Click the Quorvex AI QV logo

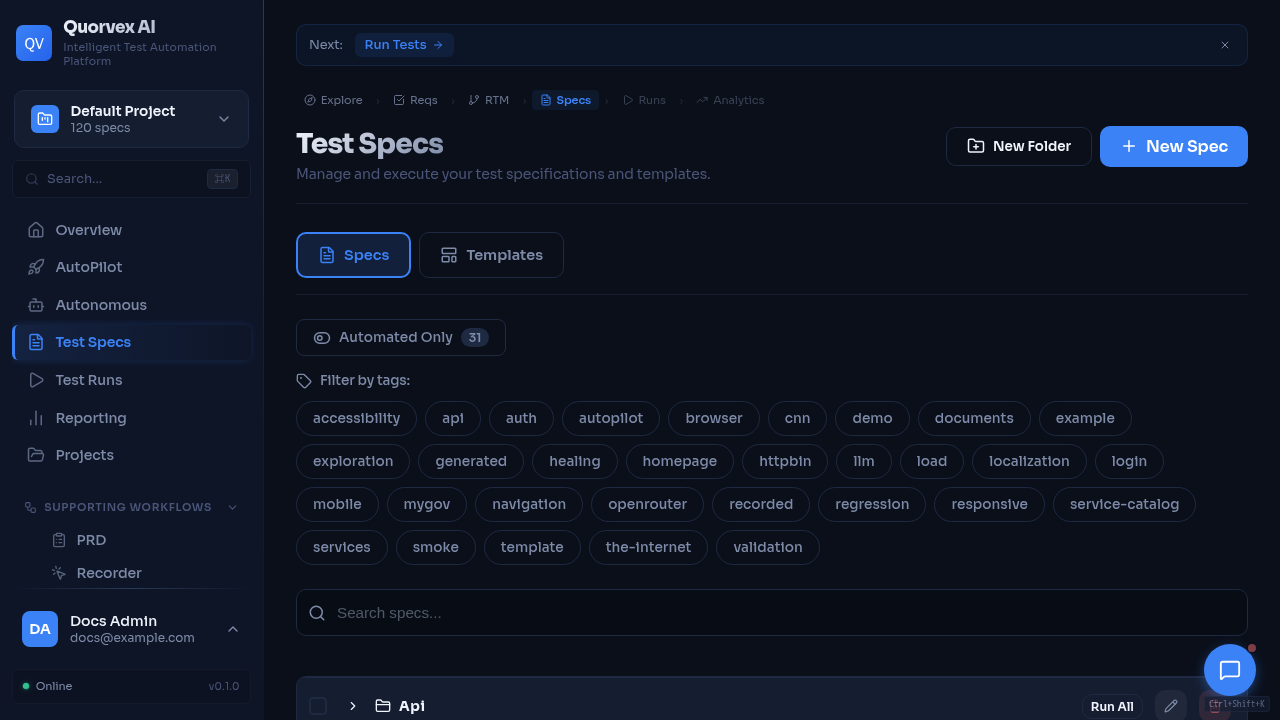tap(34, 43)
